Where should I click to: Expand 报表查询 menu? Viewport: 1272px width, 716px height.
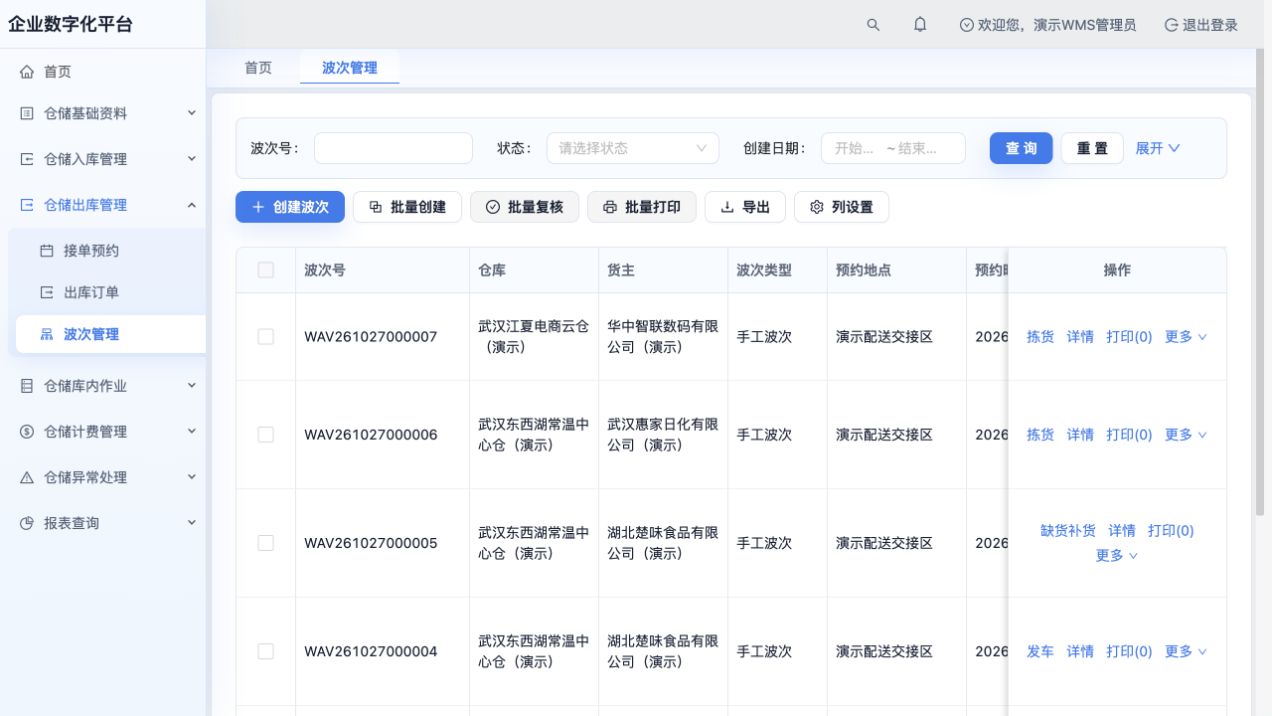click(103, 523)
